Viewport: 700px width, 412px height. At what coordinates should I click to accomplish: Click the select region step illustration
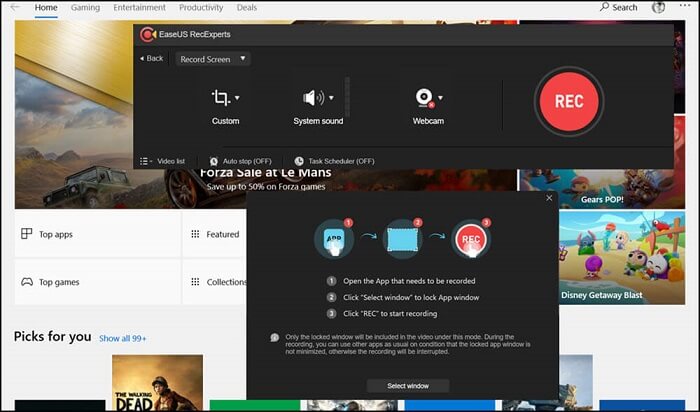click(x=403, y=239)
